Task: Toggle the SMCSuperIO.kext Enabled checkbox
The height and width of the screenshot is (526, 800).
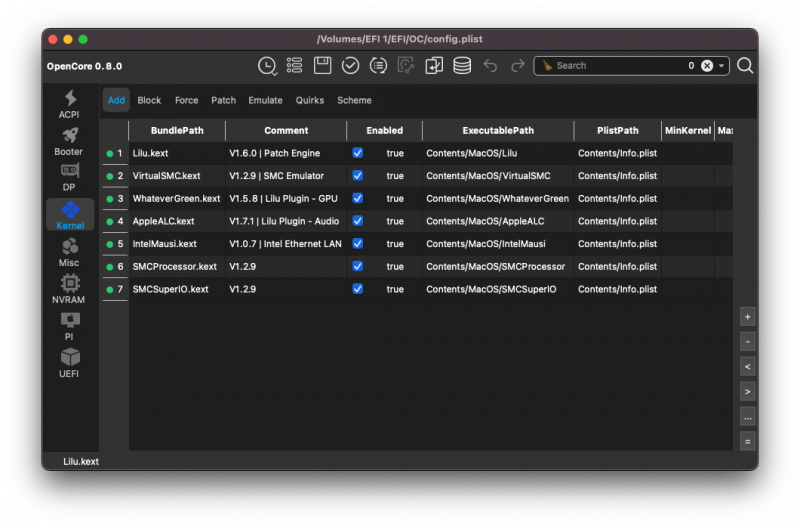Action: [358, 289]
